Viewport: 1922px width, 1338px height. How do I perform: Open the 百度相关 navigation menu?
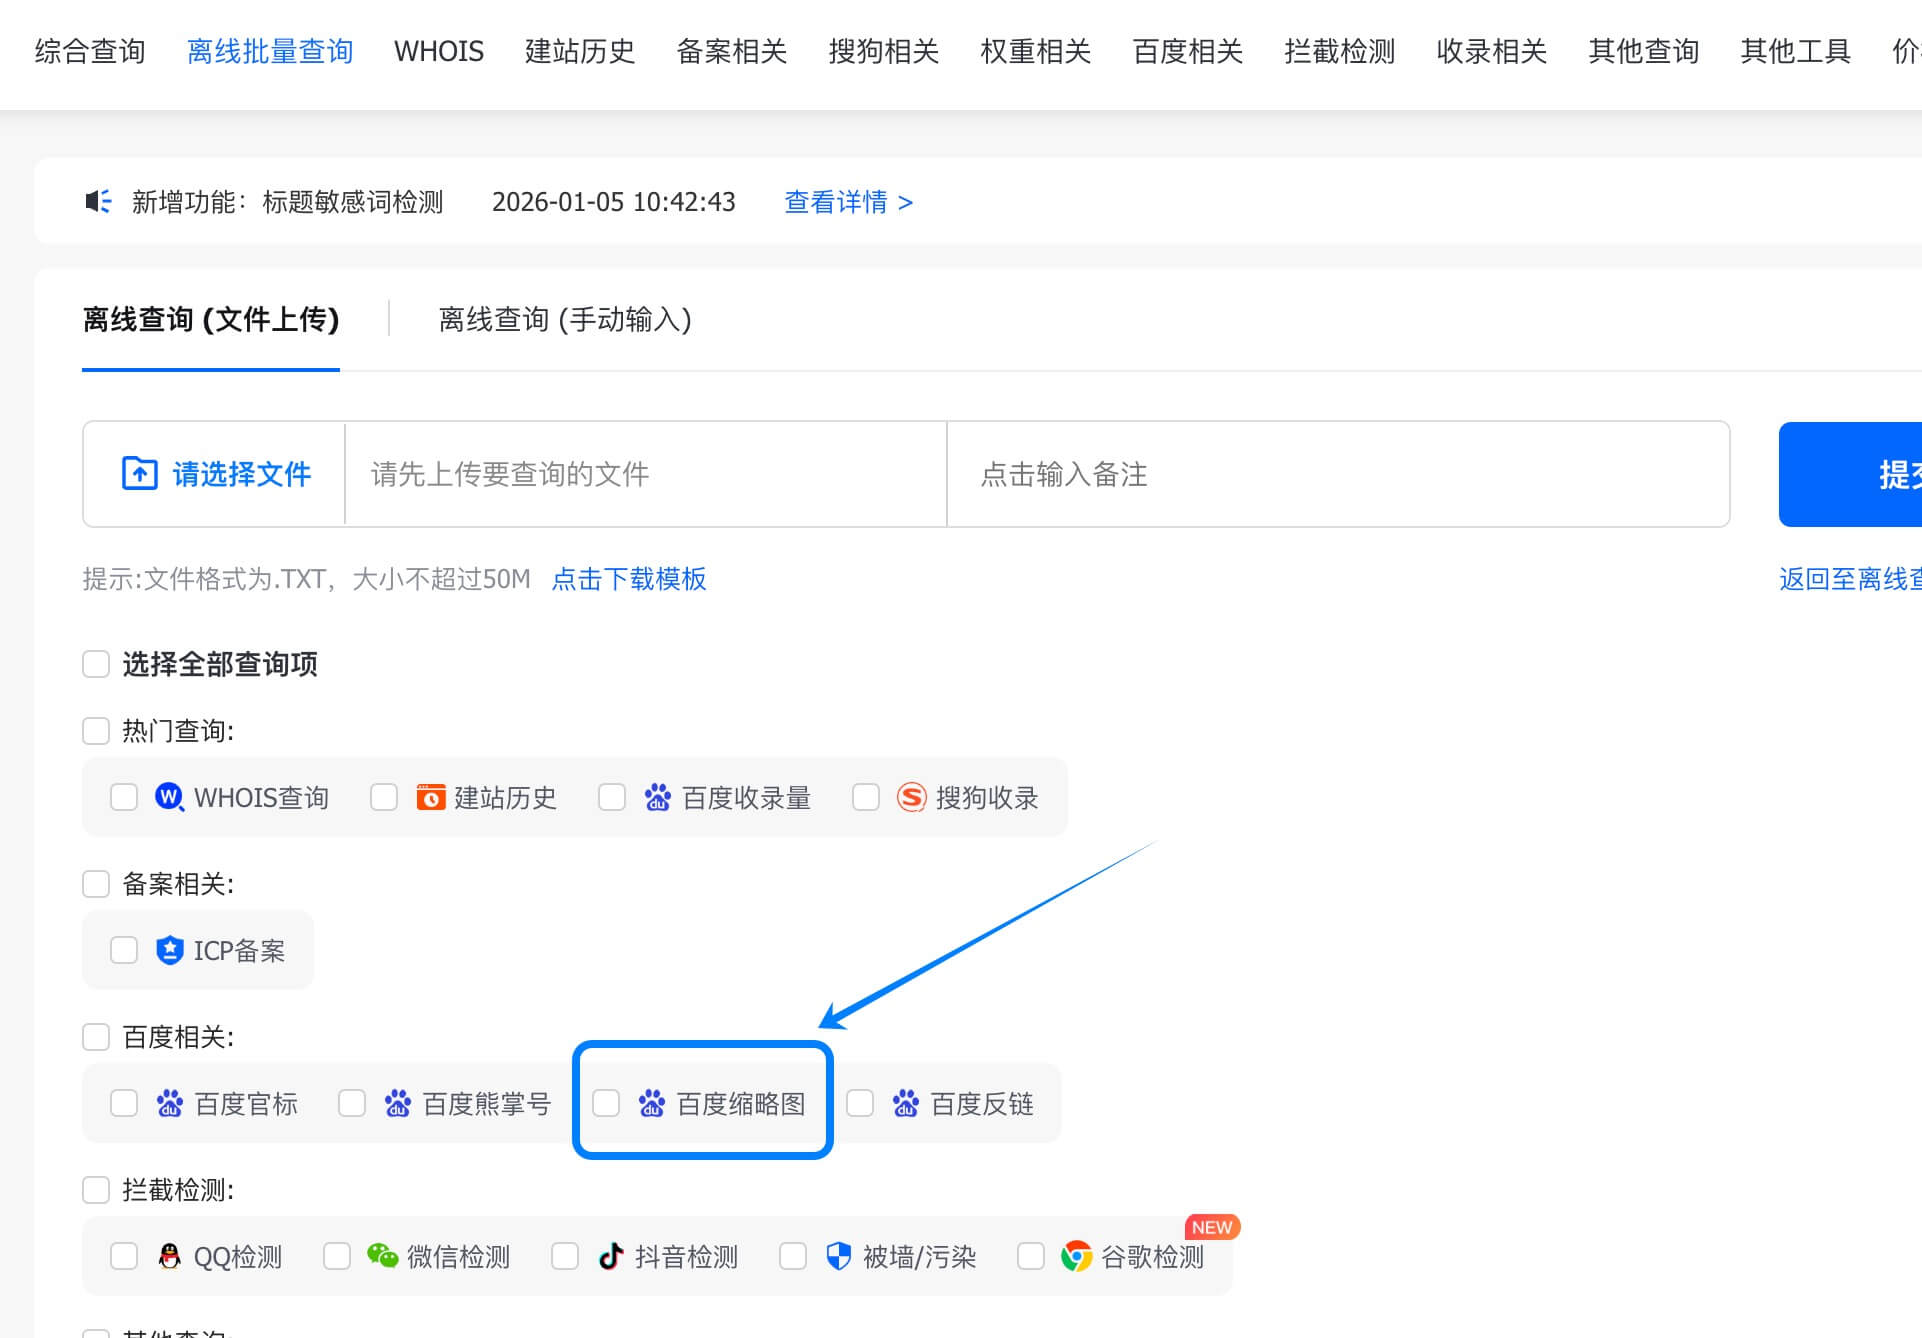(1187, 51)
